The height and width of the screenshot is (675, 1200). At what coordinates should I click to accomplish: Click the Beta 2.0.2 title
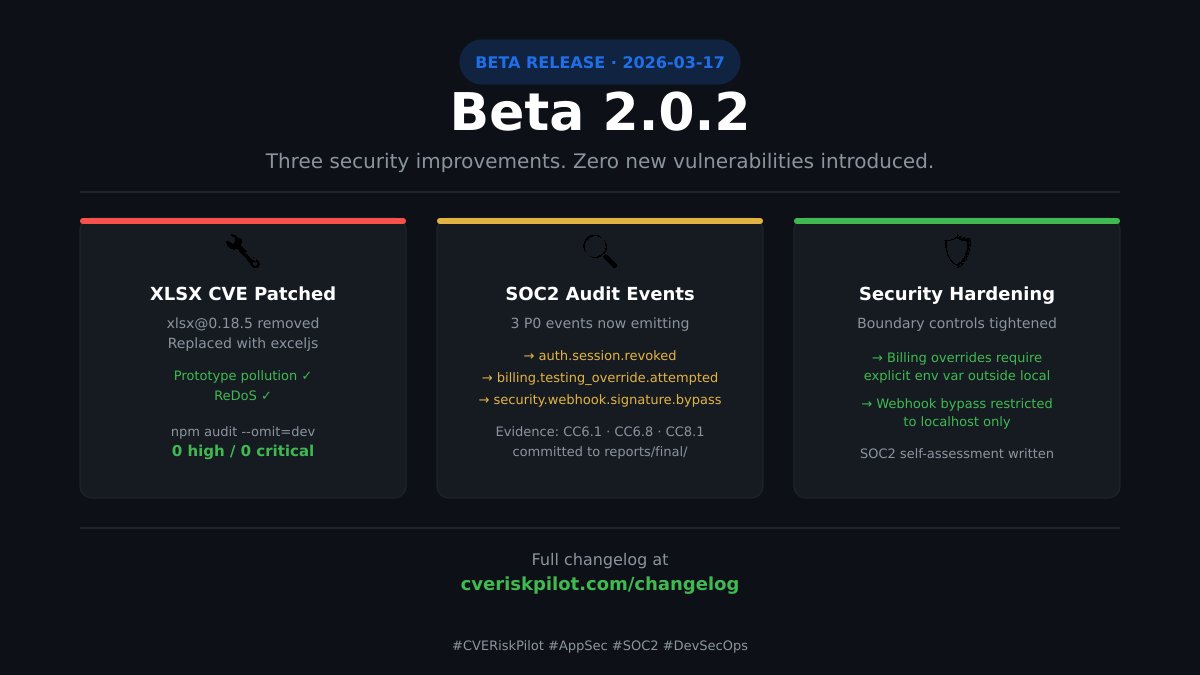pos(600,113)
